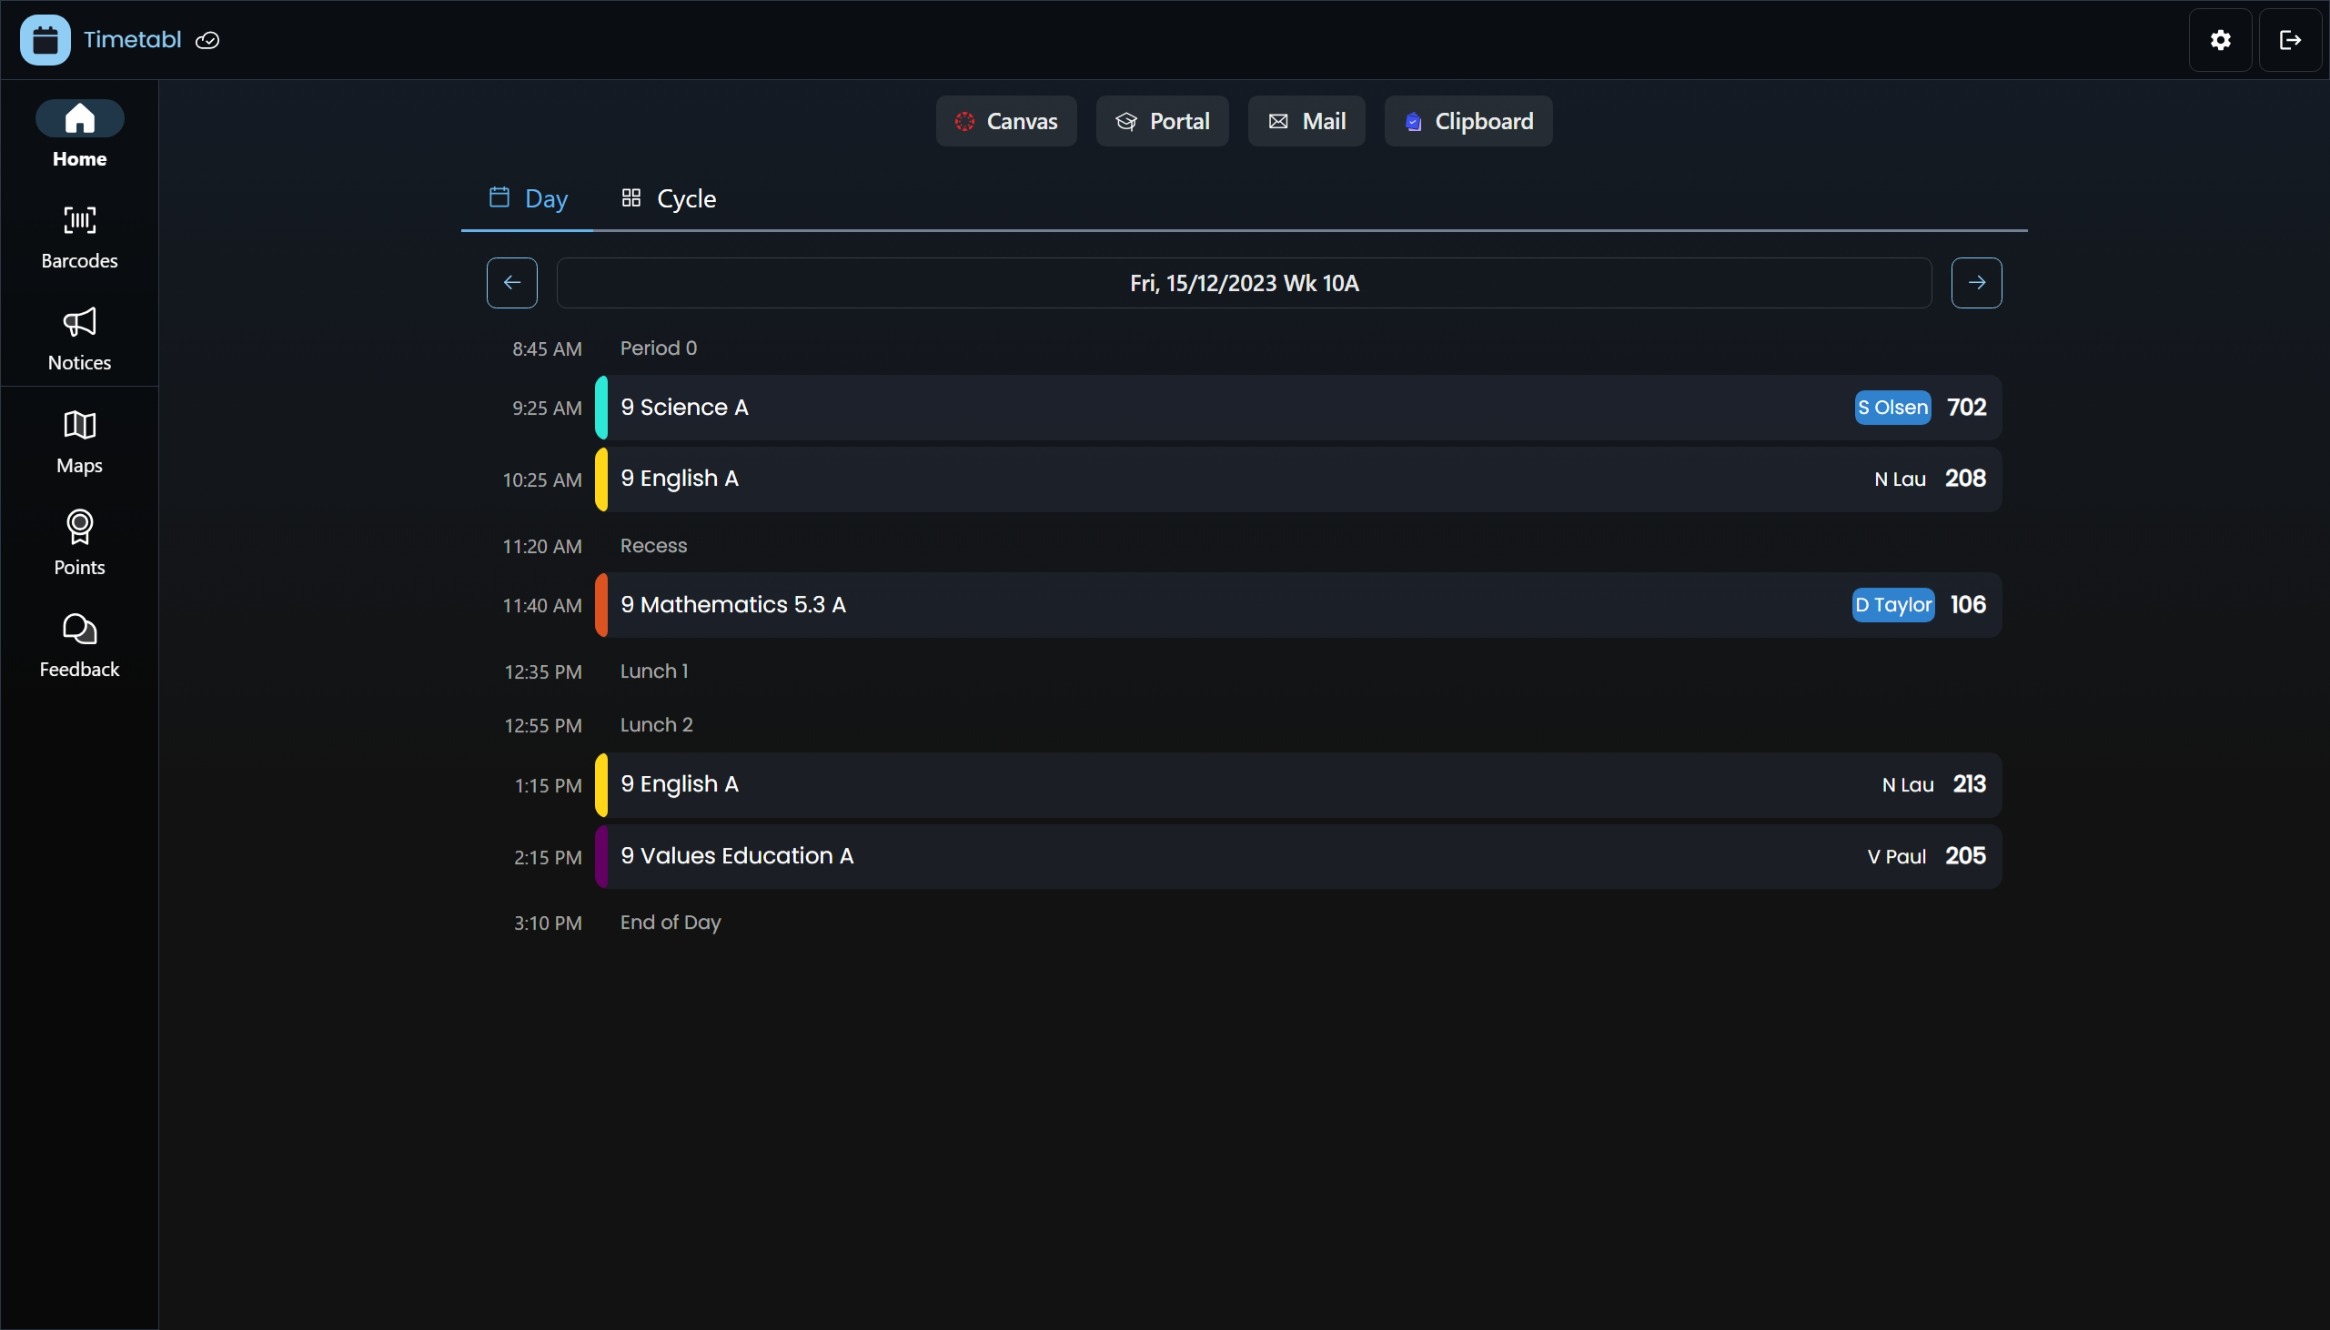
Task: Click the sync status icon beside the logo
Action: coord(207,40)
